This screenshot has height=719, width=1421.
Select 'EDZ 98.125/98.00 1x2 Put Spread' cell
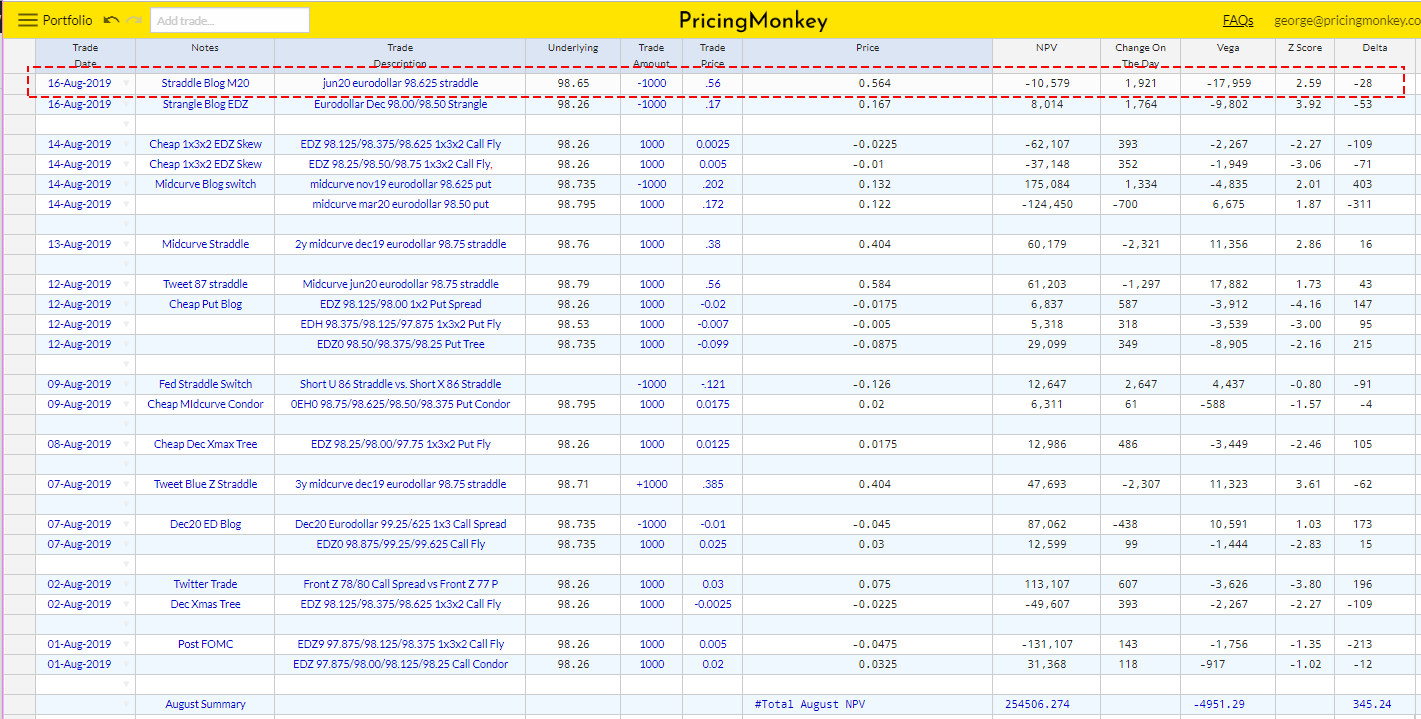click(x=400, y=304)
